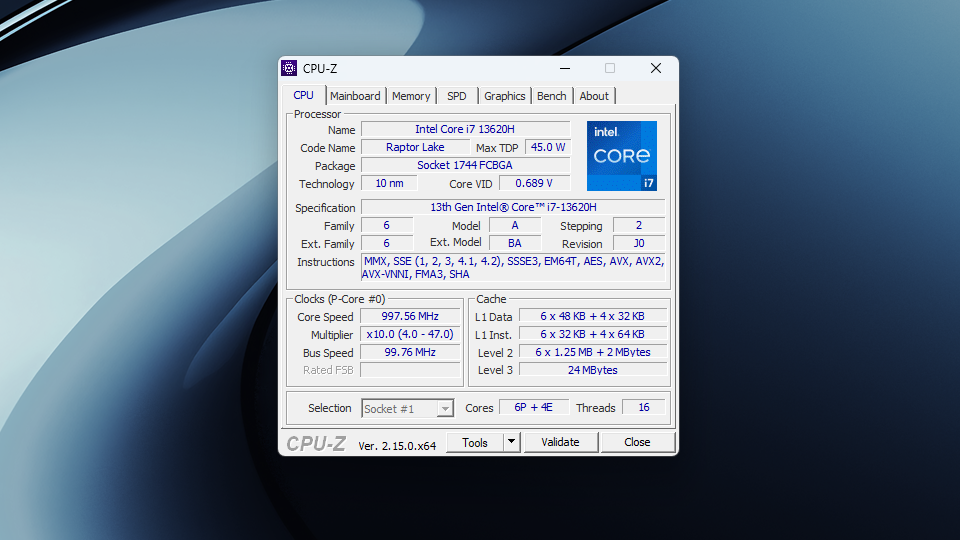Switch to the Mainboard tab
The height and width of the screenshot is (540, 960).
tap(355, 96)
